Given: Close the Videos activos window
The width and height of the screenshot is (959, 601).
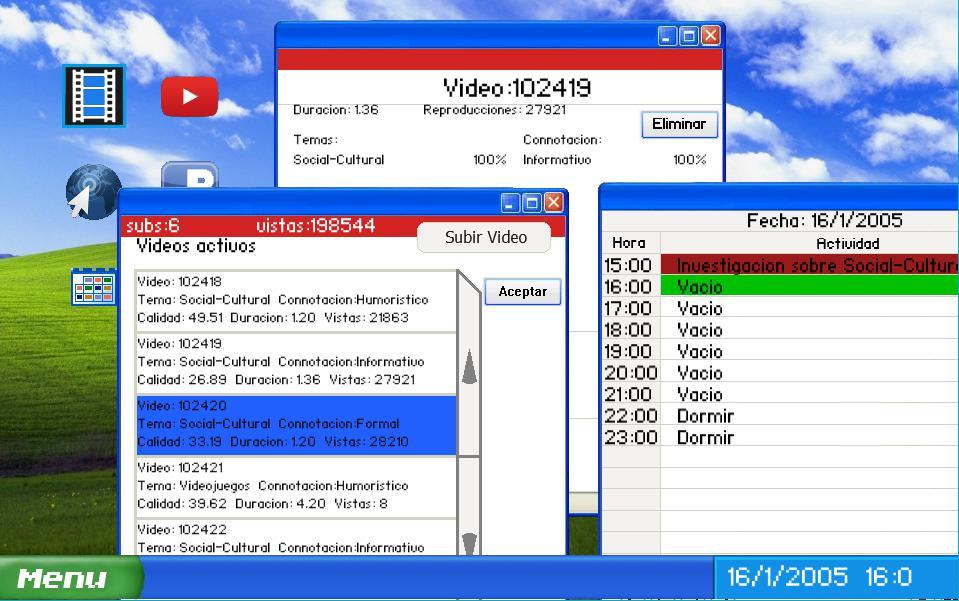Looking at the screenshot, I should [553, 203].
